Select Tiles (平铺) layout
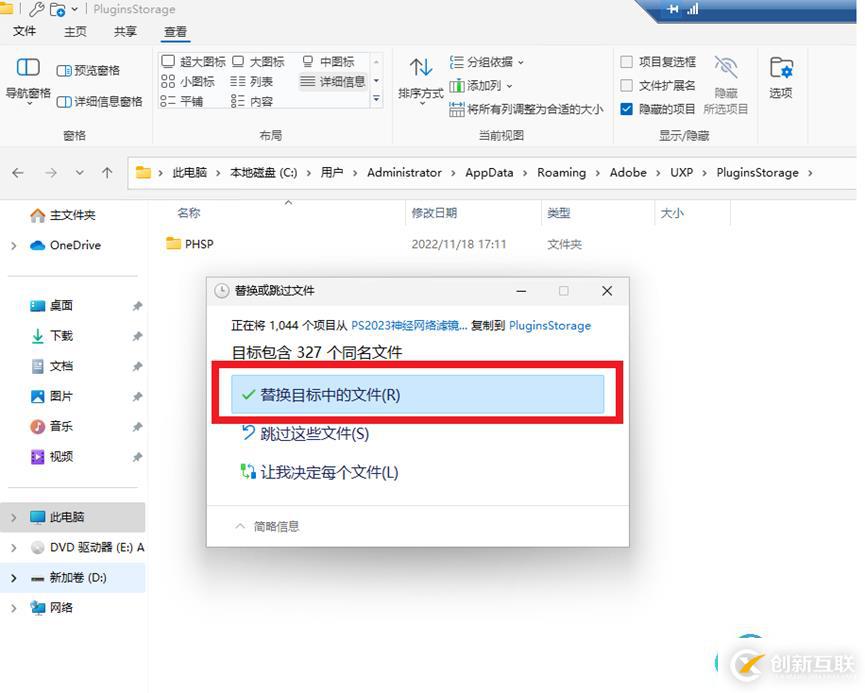This screenshot has height=693, width=865. tap(182, 102)
